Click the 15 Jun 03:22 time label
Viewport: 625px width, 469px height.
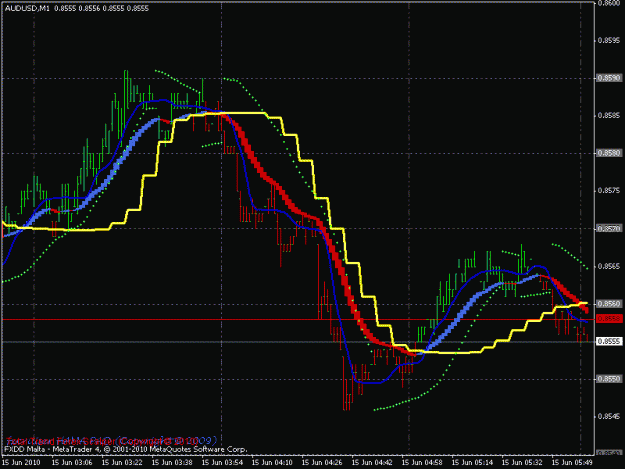coord(122,463)
